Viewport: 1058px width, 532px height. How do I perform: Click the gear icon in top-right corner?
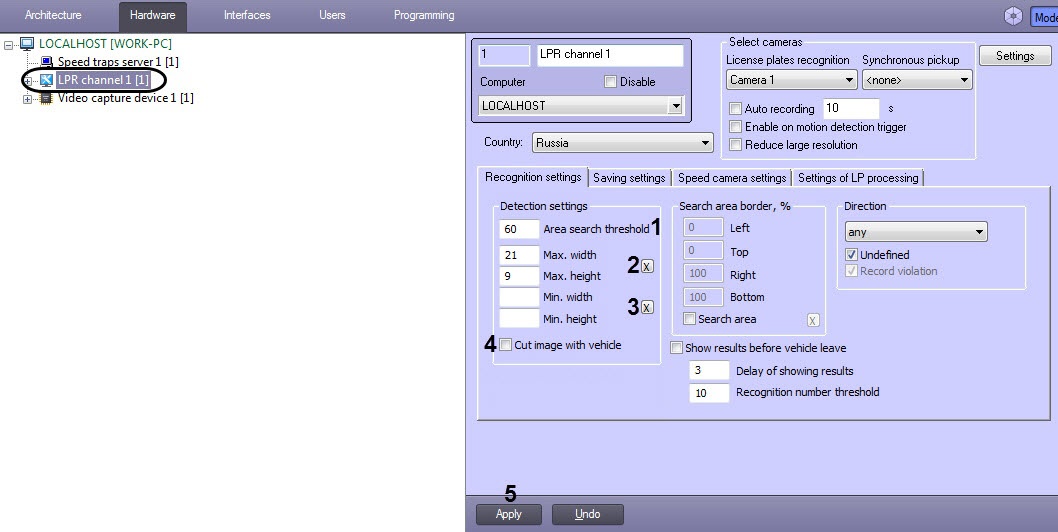point(1013,16)
